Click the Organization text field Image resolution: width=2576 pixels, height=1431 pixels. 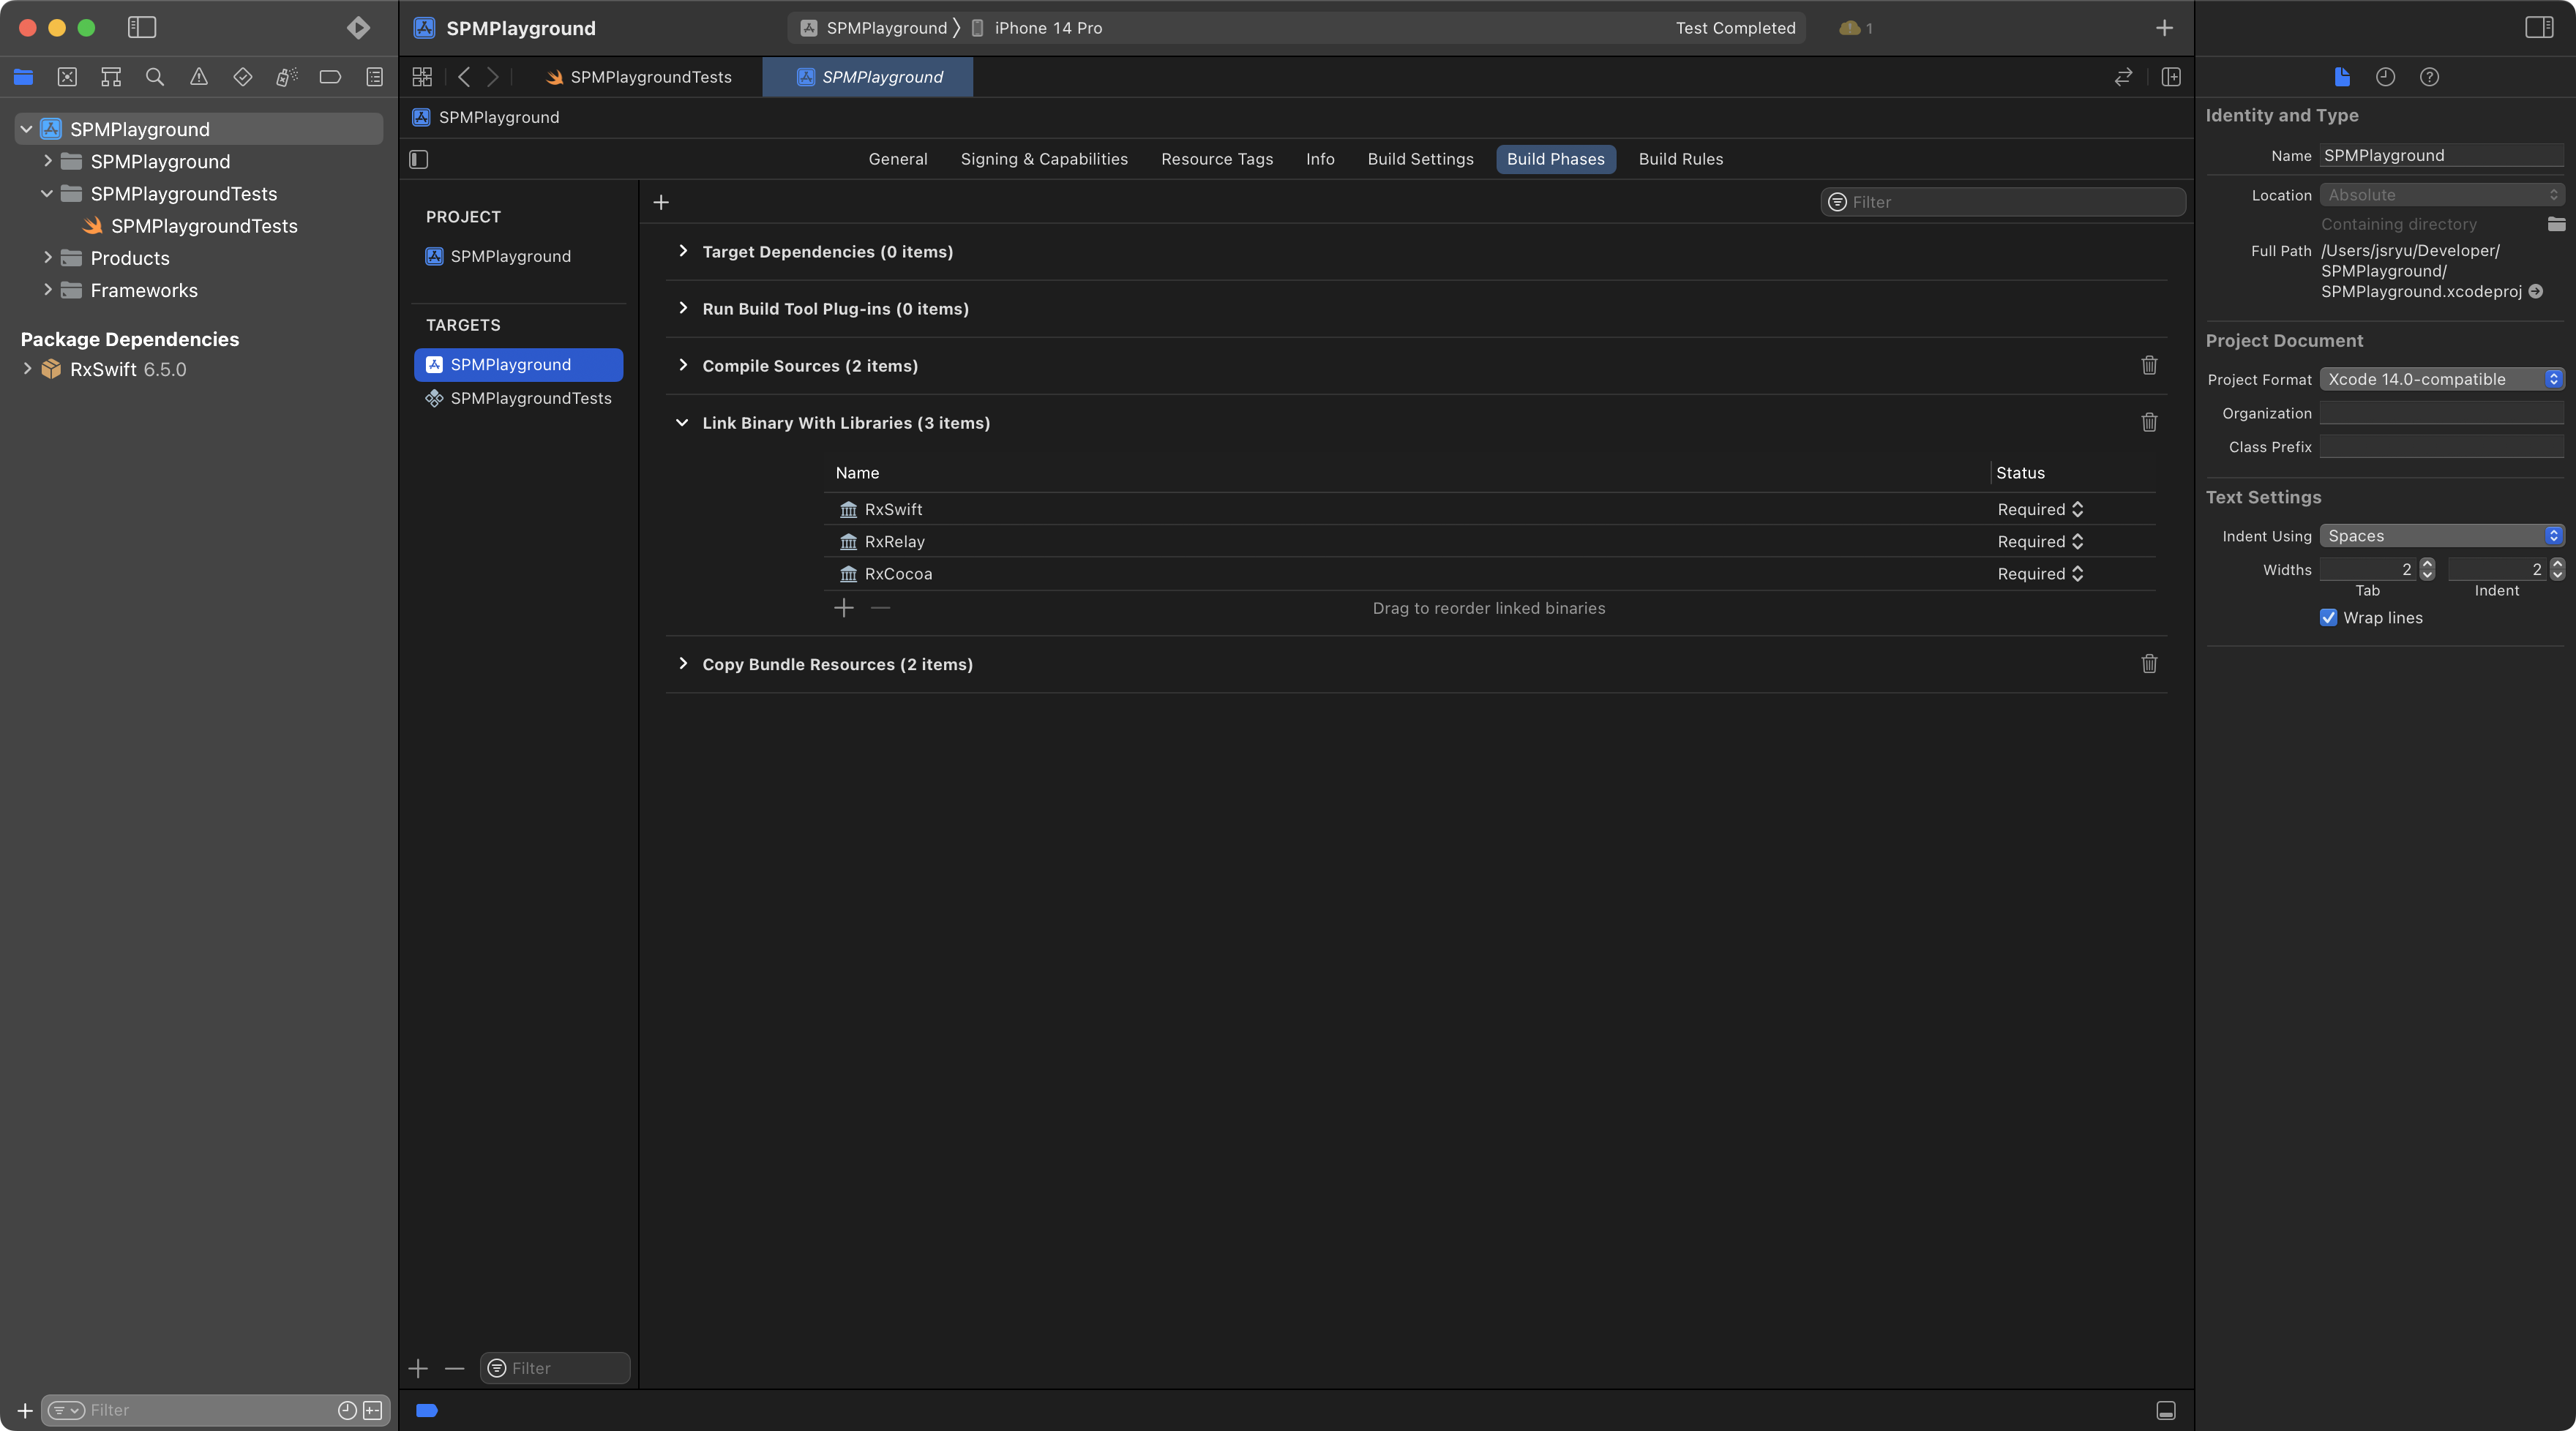tap(2441, 413)
